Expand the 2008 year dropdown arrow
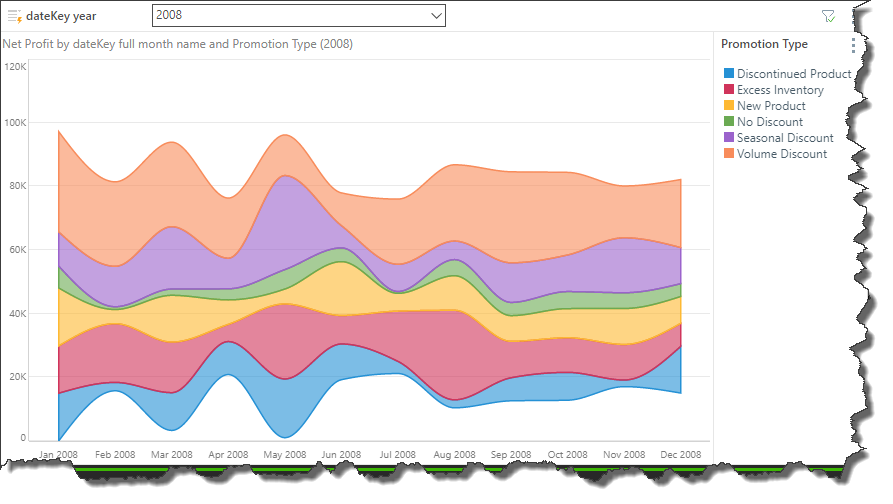 pos(435,16)
